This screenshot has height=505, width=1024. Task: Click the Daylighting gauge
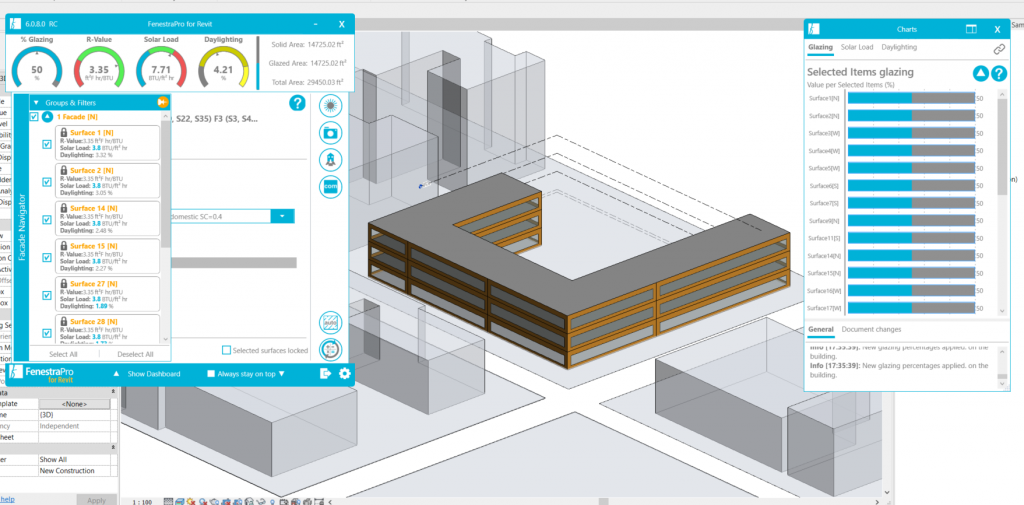[x=223, y=67]
